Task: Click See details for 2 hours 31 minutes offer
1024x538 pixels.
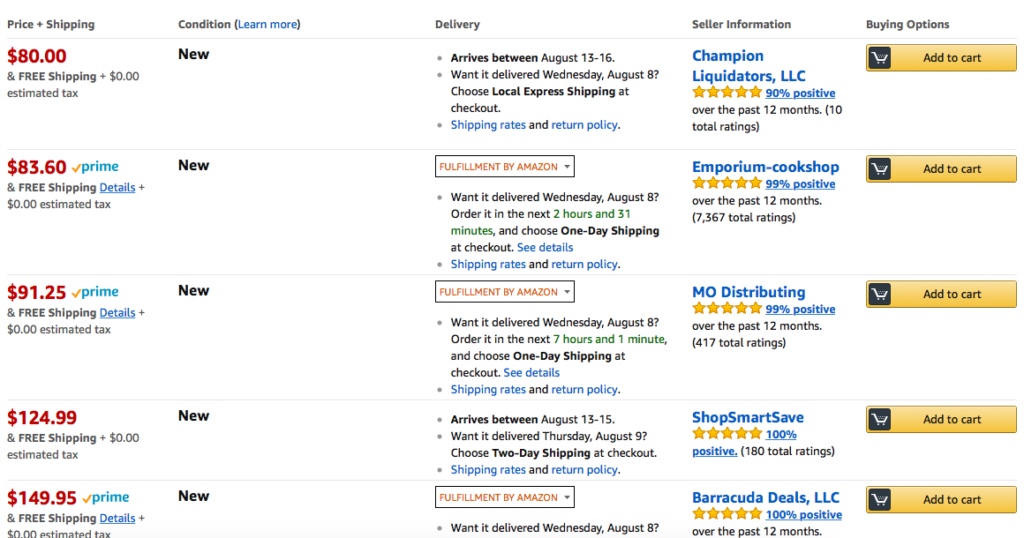Action: coord(545,247)
